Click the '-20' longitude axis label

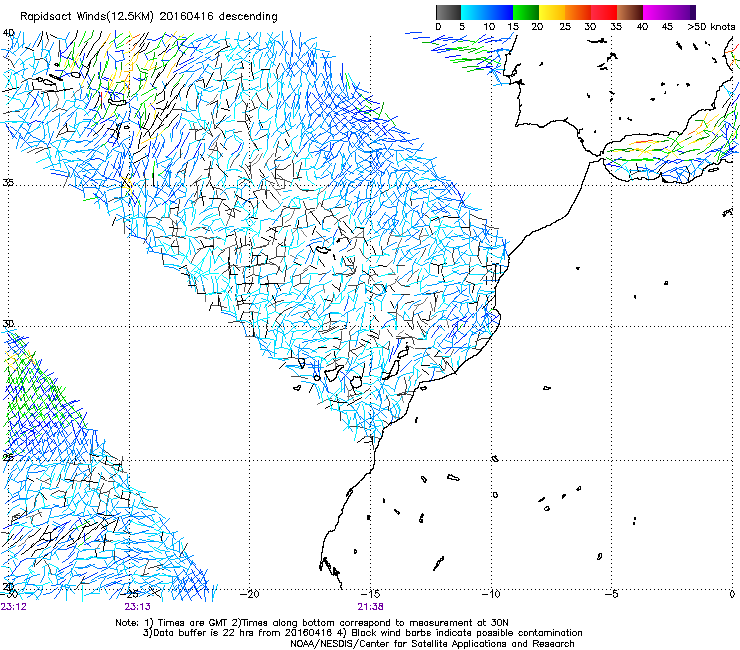click(250, 594)
